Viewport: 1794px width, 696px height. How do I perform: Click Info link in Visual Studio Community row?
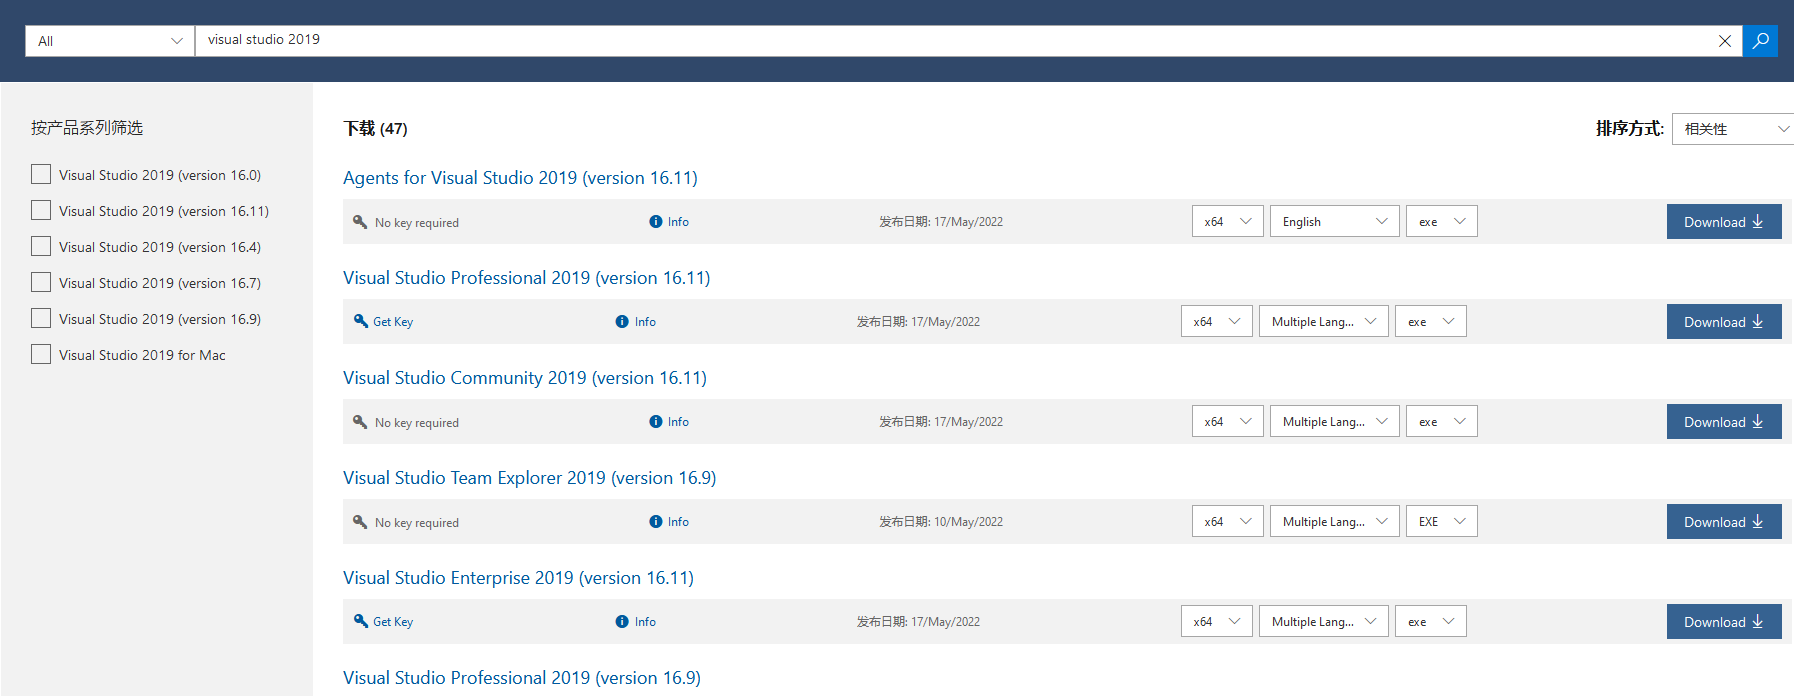tap(678, 422)
